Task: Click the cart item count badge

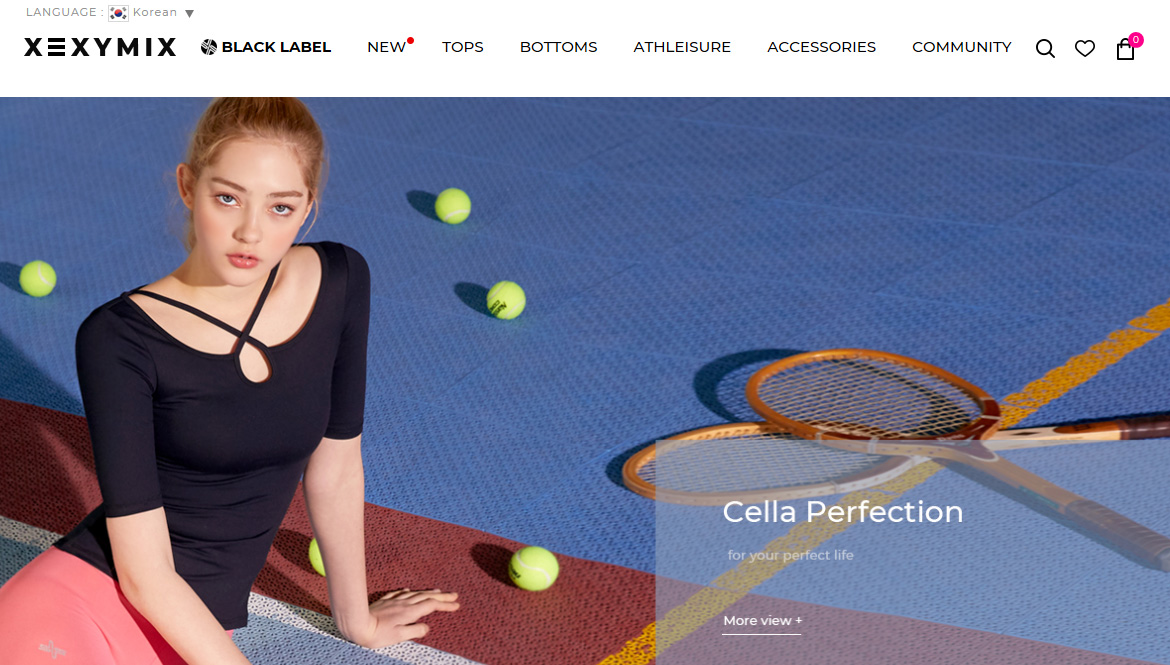Action: [1136, 40]
